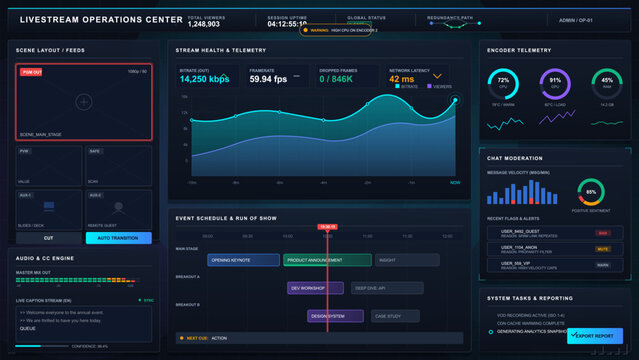Click the CDN CACHE WARMING COMPLETE line
Viewport: 639px width, 360px height.
531,323
